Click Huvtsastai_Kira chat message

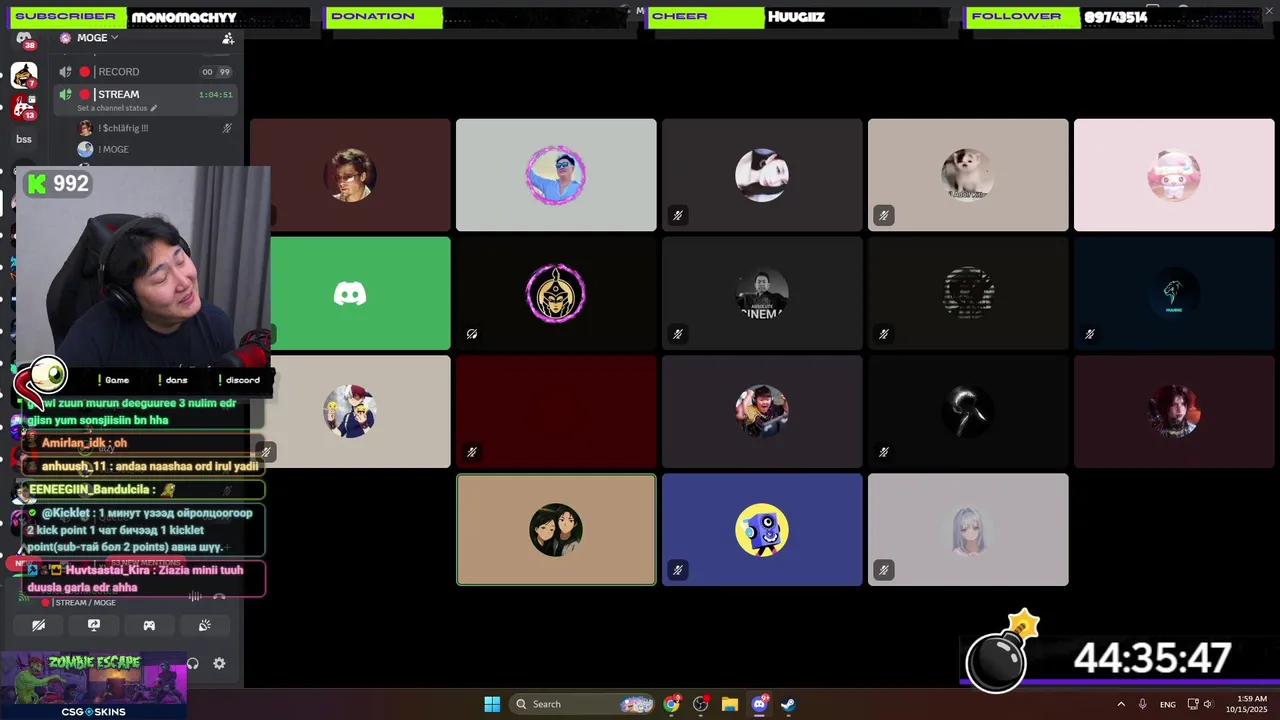pos(144,578)
